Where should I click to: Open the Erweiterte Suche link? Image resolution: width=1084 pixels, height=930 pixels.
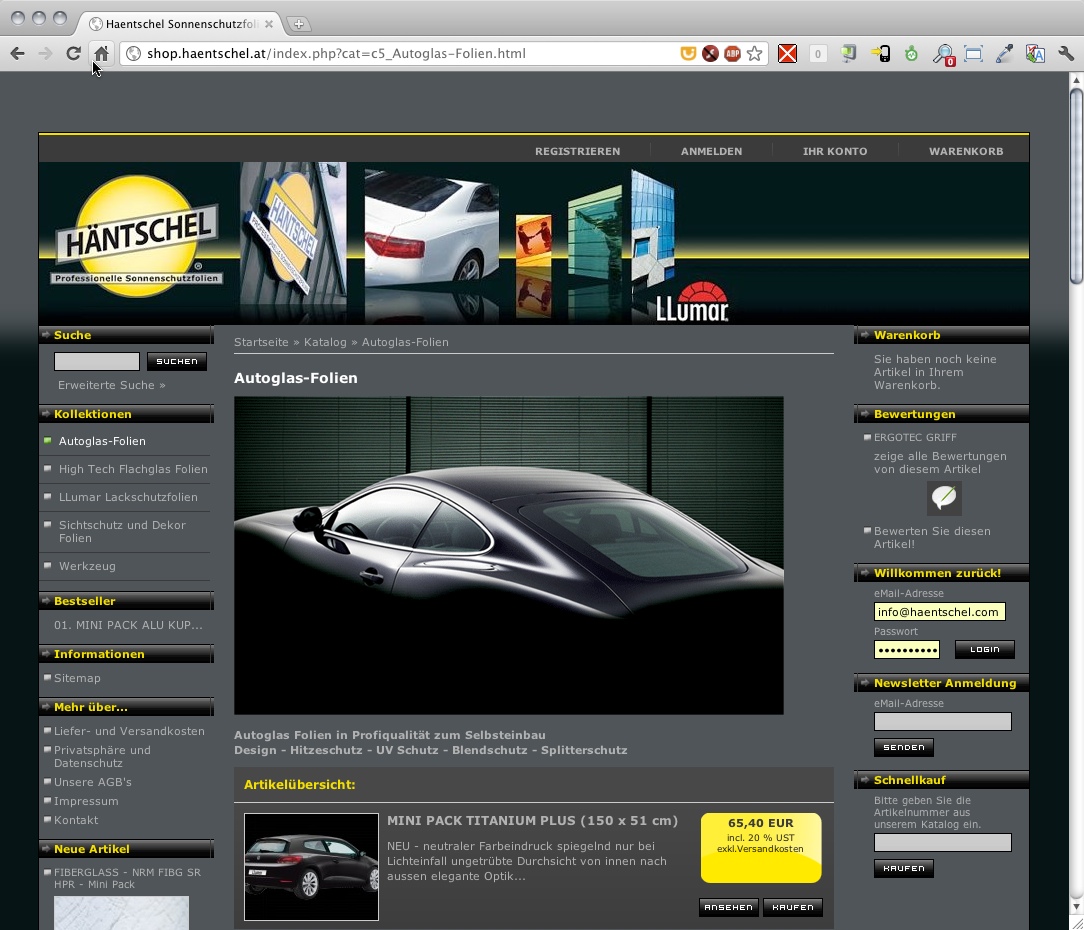pyautogui.click(x=111, y=385)
